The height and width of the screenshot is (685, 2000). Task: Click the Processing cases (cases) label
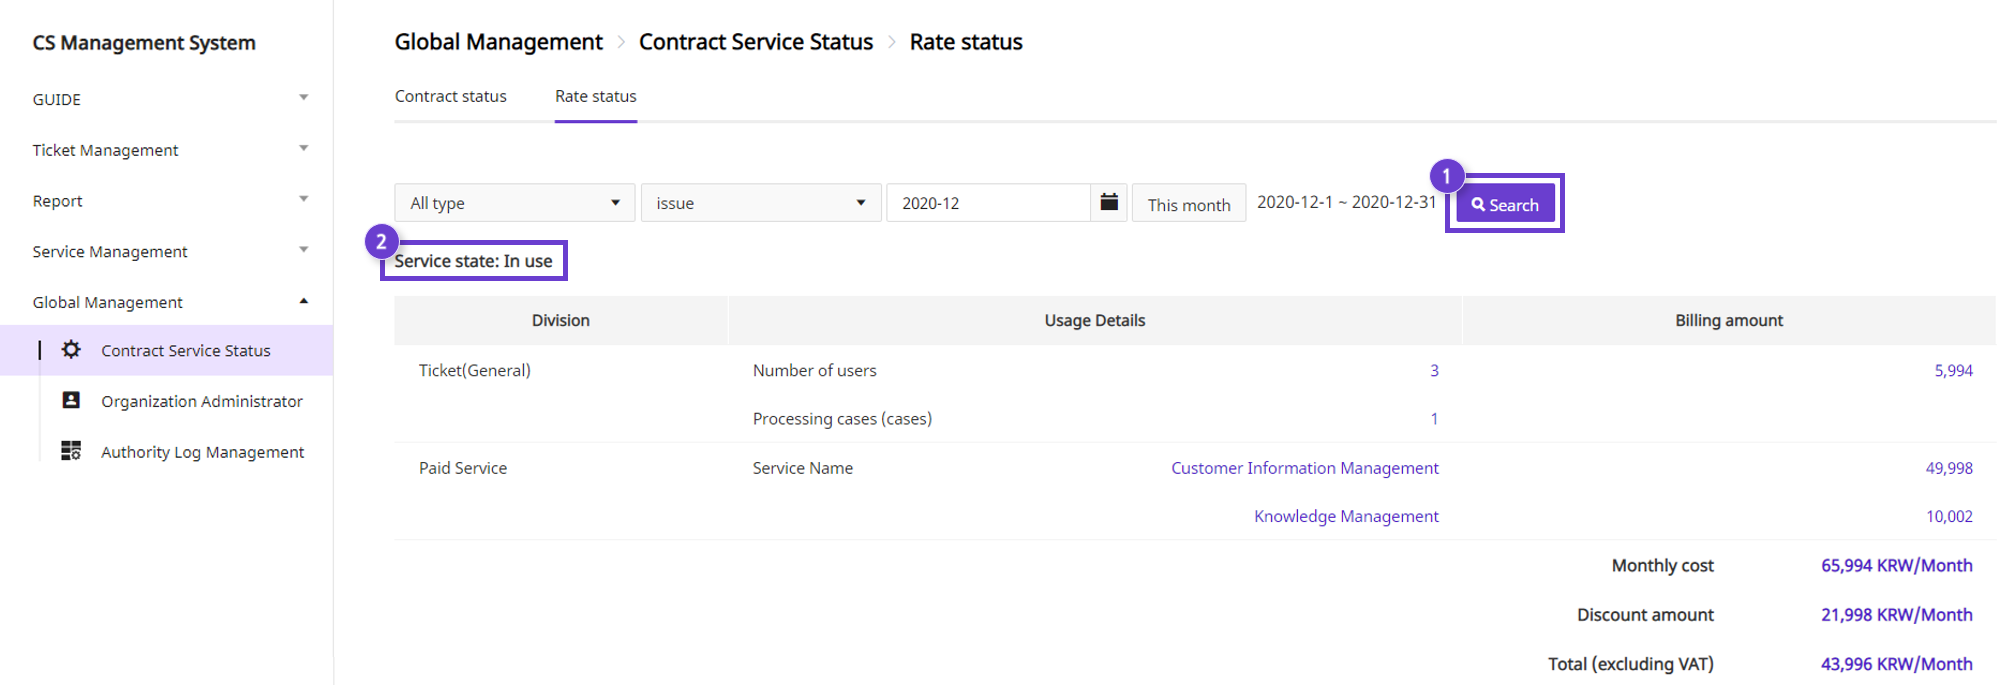click(x=842, y=419)
